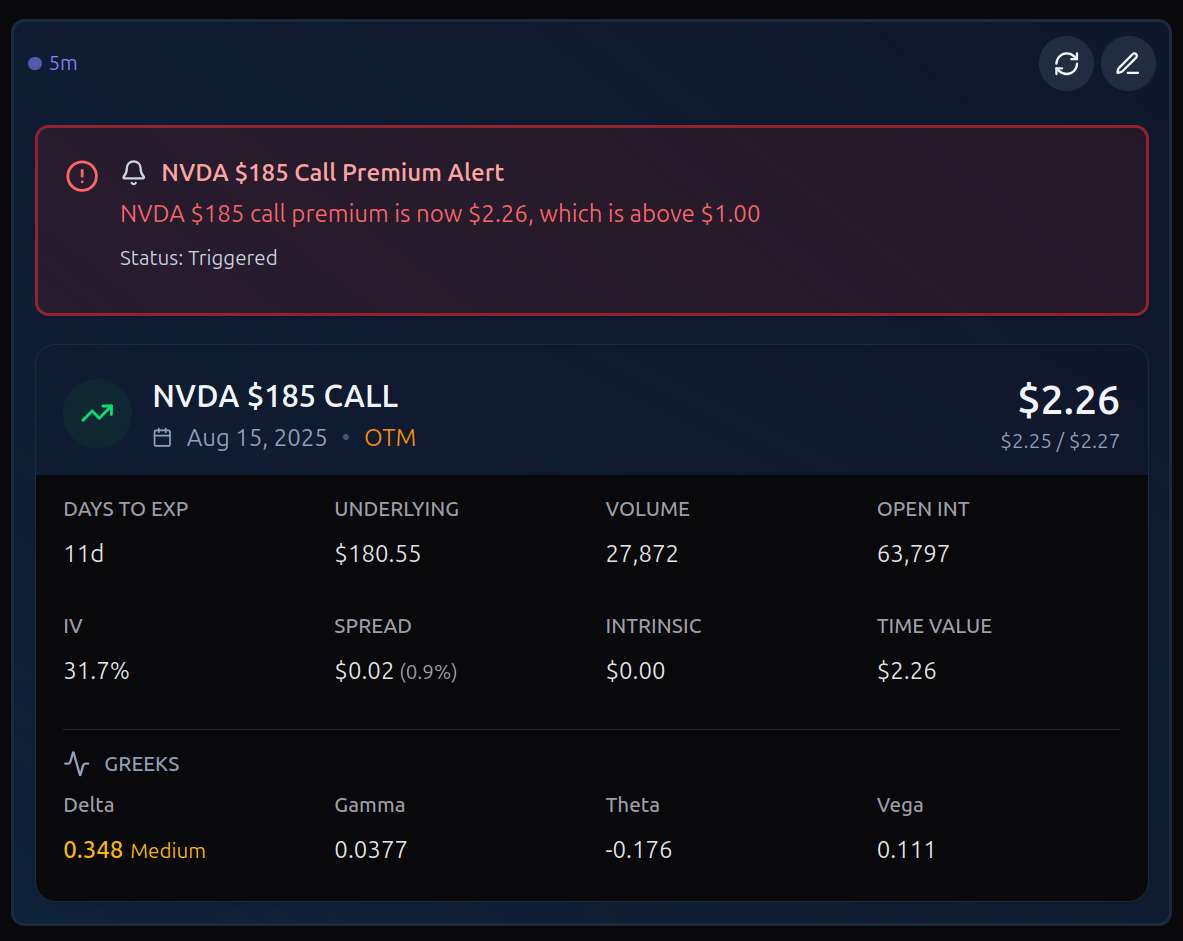
Task: Click the Theta value -0.176
Action: tap(639, 850)
